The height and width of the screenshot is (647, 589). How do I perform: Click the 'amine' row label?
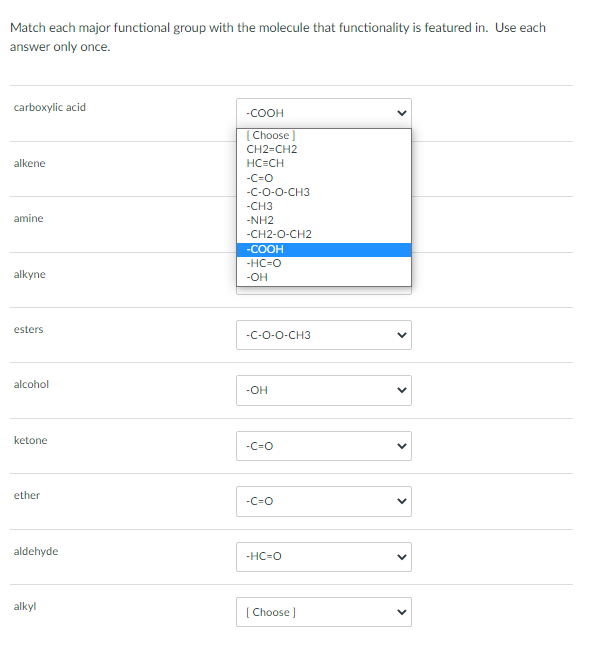pyautogui.click(x=28, y=218)
